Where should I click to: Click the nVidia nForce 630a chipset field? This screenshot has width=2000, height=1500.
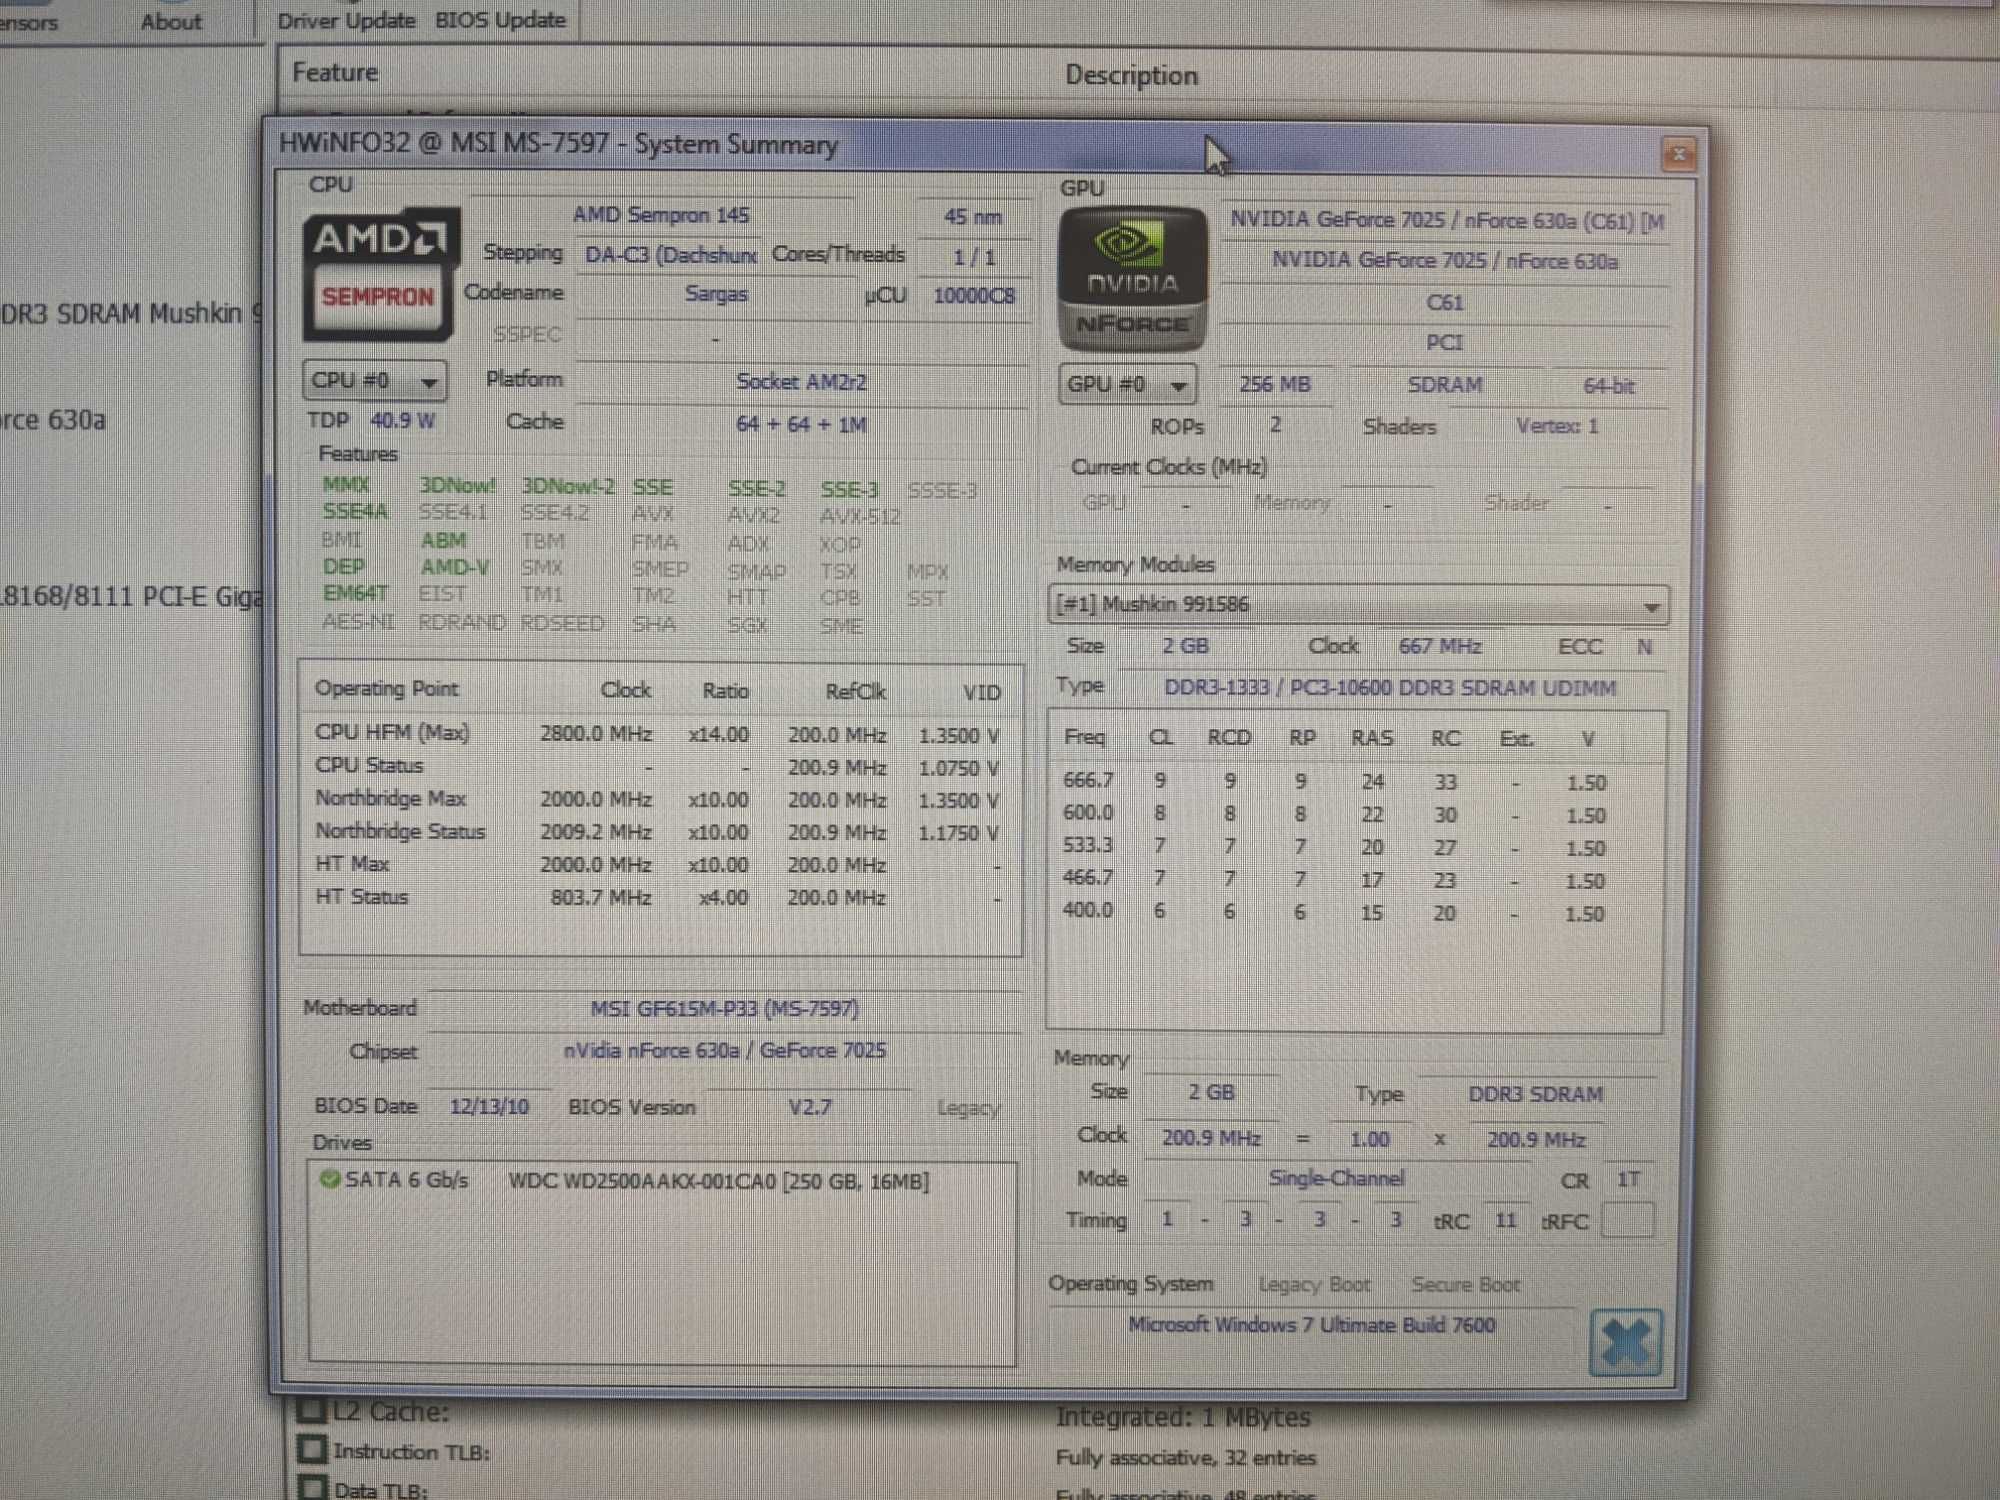[724, 1051]
